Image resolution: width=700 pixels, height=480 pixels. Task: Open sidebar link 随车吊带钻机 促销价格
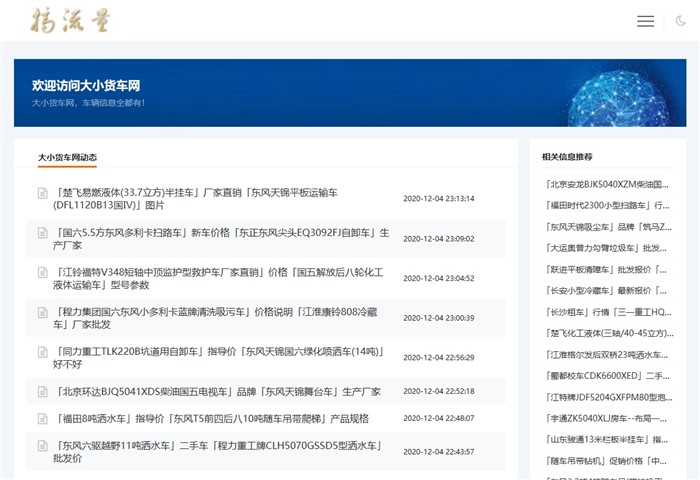click(x=606, y=461)
